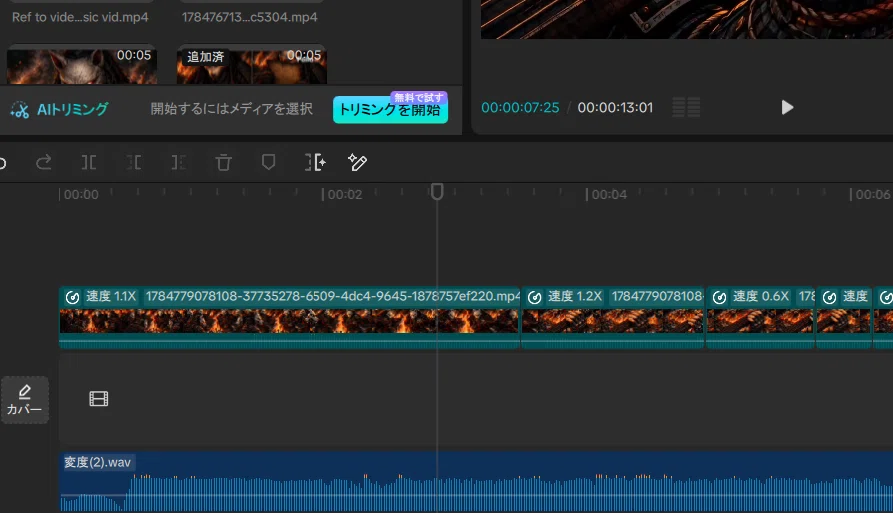The image size is (893, 513).
Task: Click the 00:02 ruler mark
Action: (345, 195)
